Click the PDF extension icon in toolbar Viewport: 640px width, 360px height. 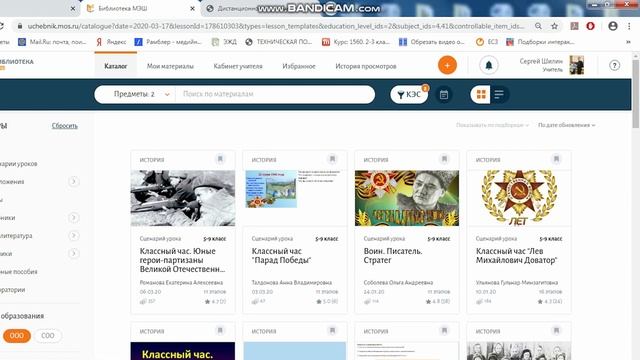(574, 26)
